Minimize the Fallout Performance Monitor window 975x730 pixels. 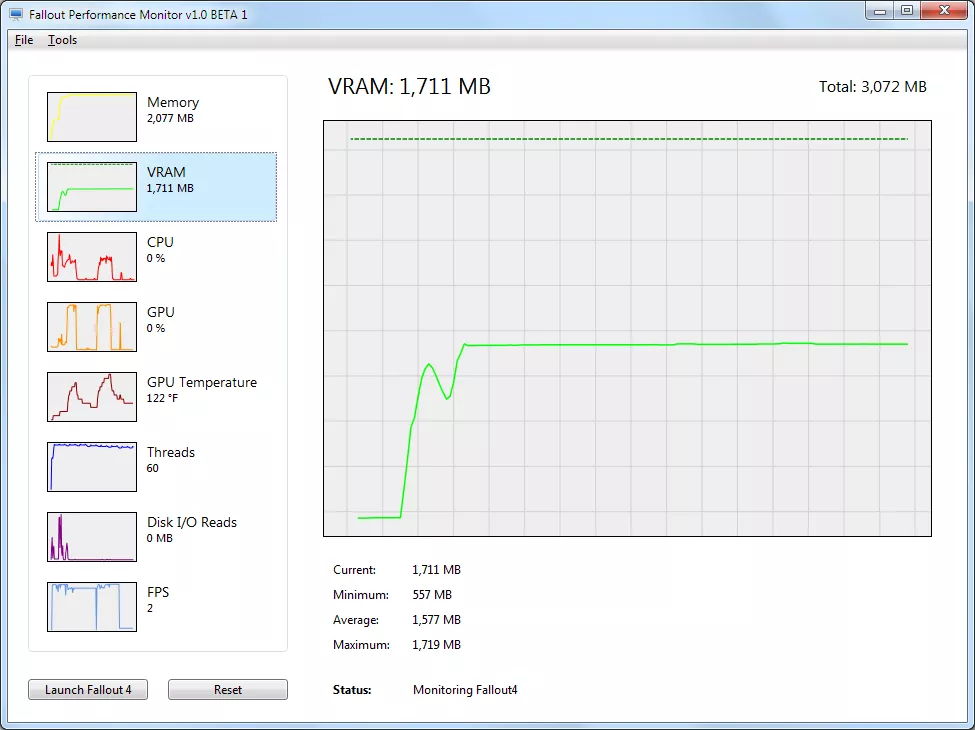[880, 11]
